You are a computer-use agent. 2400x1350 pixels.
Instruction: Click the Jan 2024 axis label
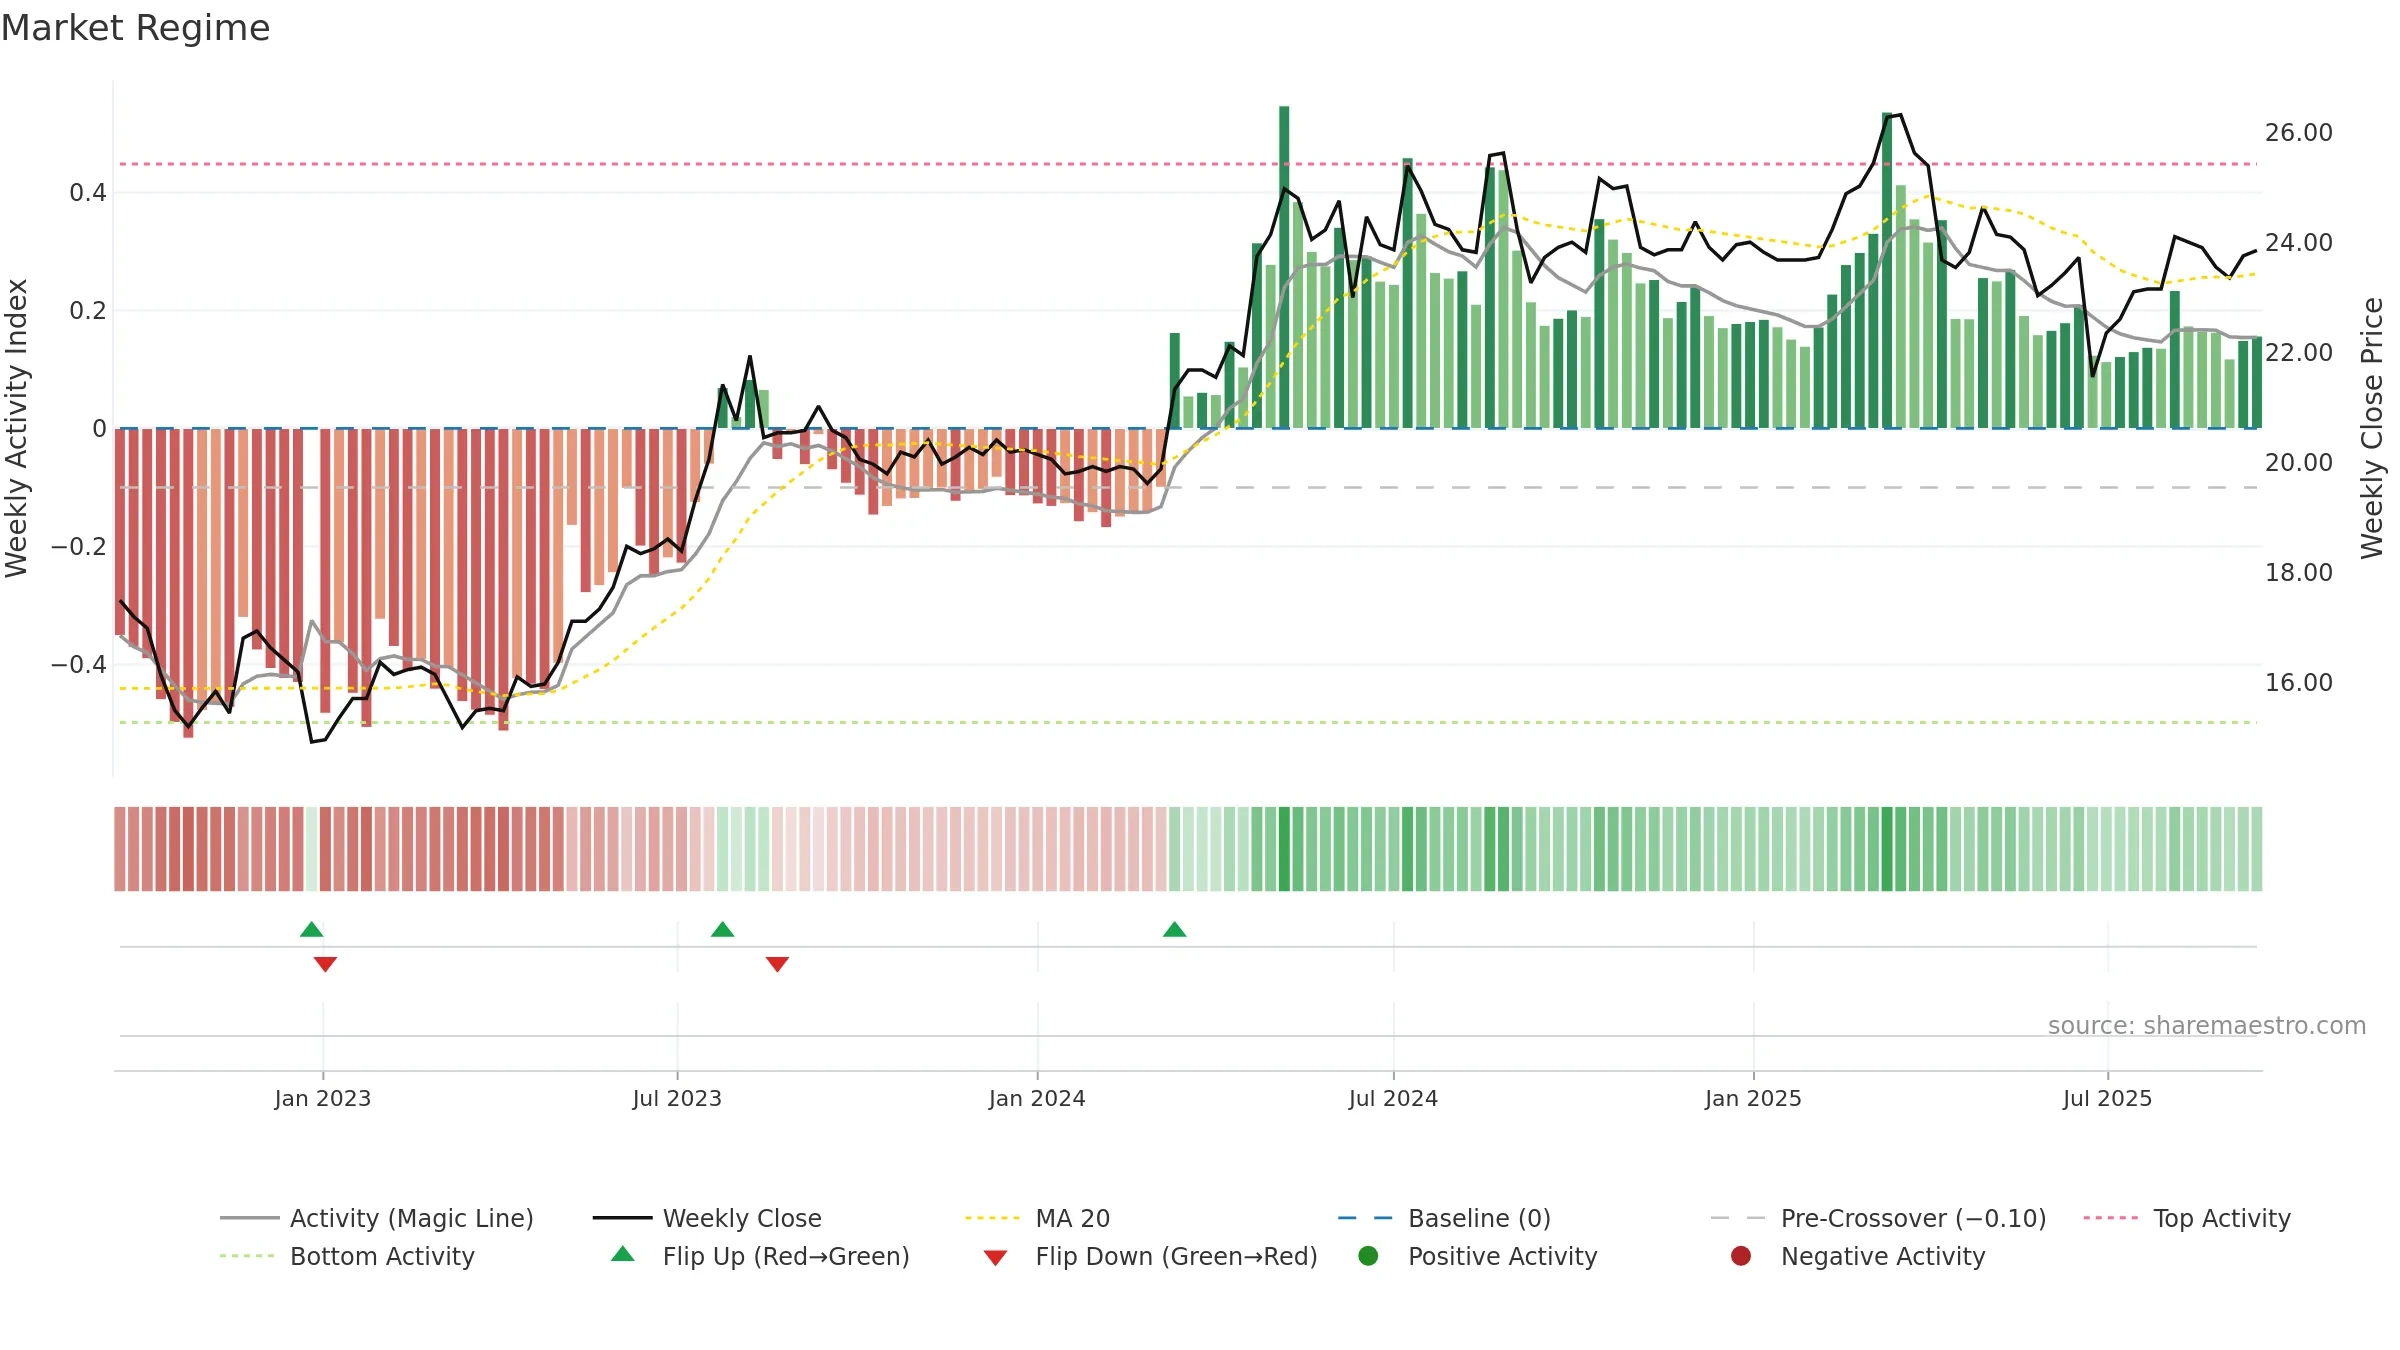[1037, 1098]
